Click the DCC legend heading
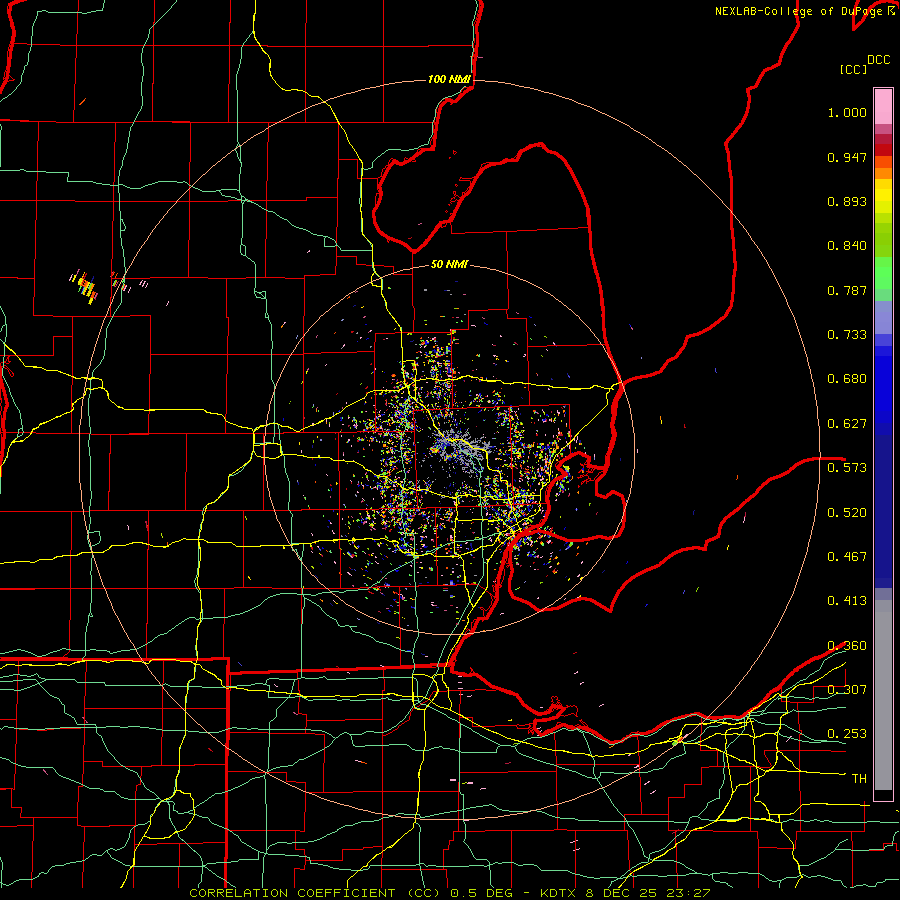The width and height of the screenshot is (900, 900). 878,60
